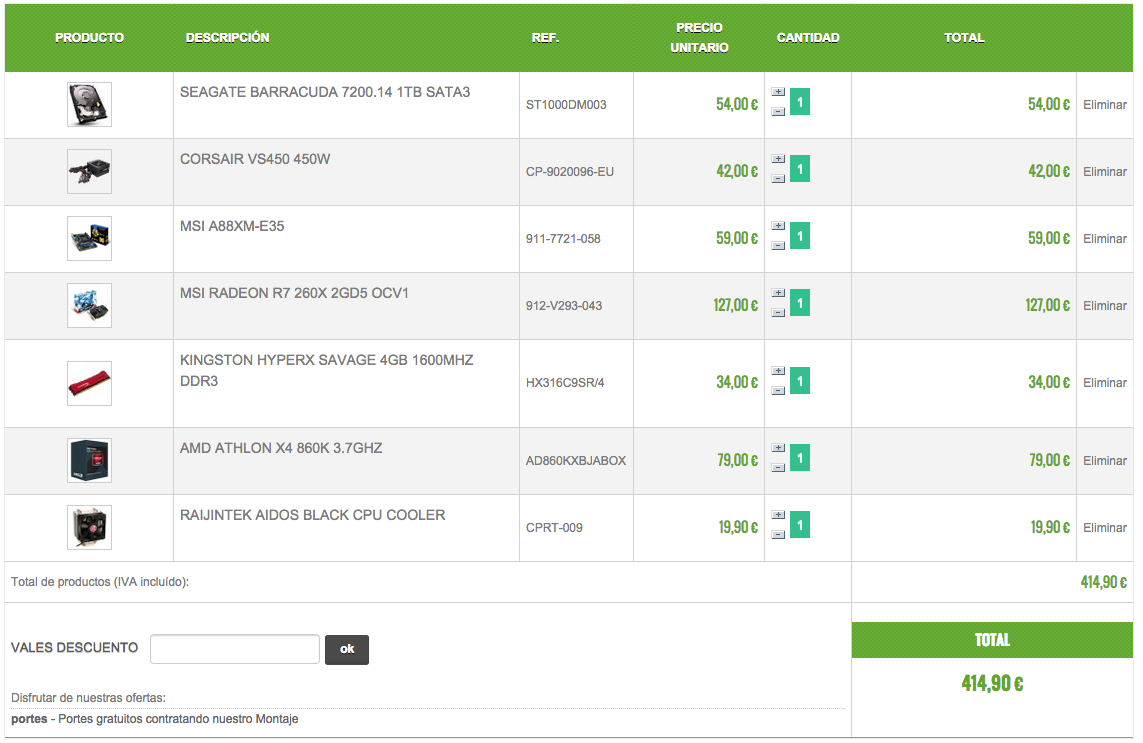Remove Seagate Barracuda with Eliminar
This screenshot has height=743, width=1143.
[1104, 105]
